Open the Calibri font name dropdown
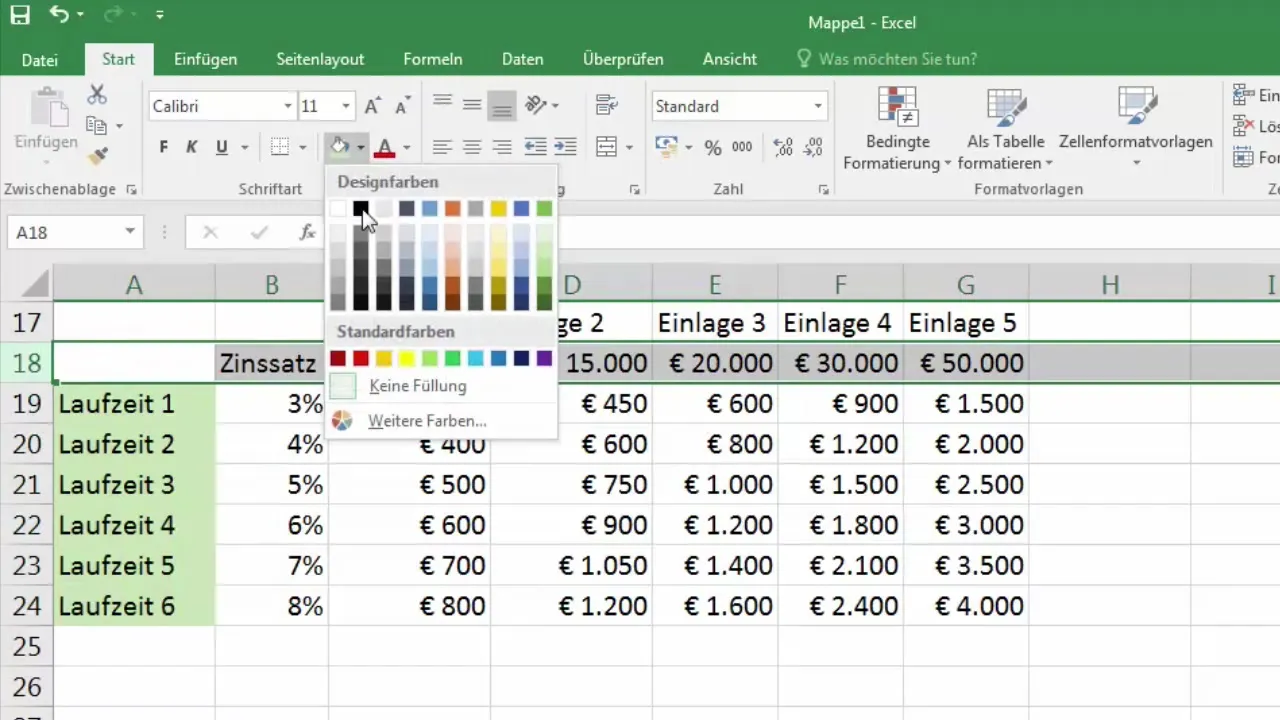The height and width of the screenshot is (720, 1280). (x=288, y=106)
